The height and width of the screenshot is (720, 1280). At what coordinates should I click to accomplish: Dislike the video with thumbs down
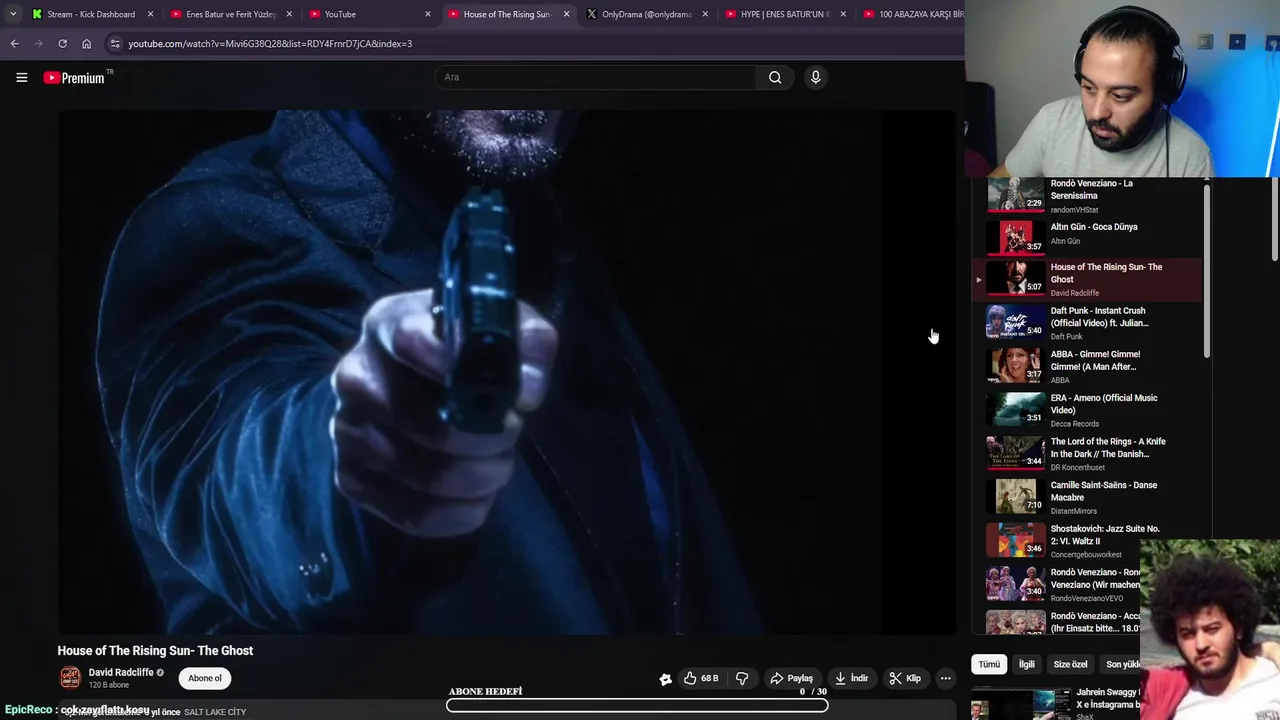(x=742, y=678)
